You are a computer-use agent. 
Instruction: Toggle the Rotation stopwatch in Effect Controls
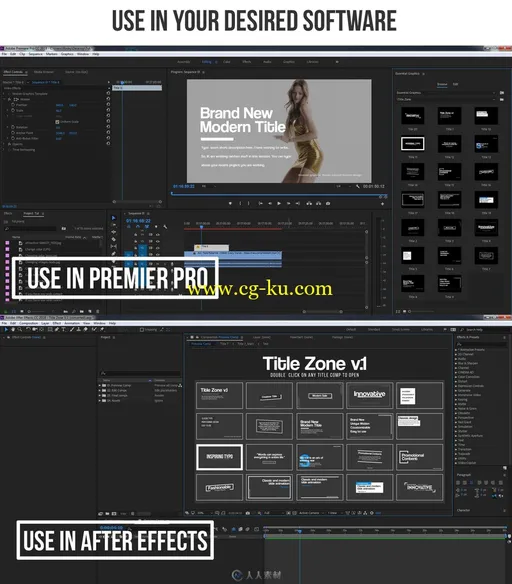13,127
